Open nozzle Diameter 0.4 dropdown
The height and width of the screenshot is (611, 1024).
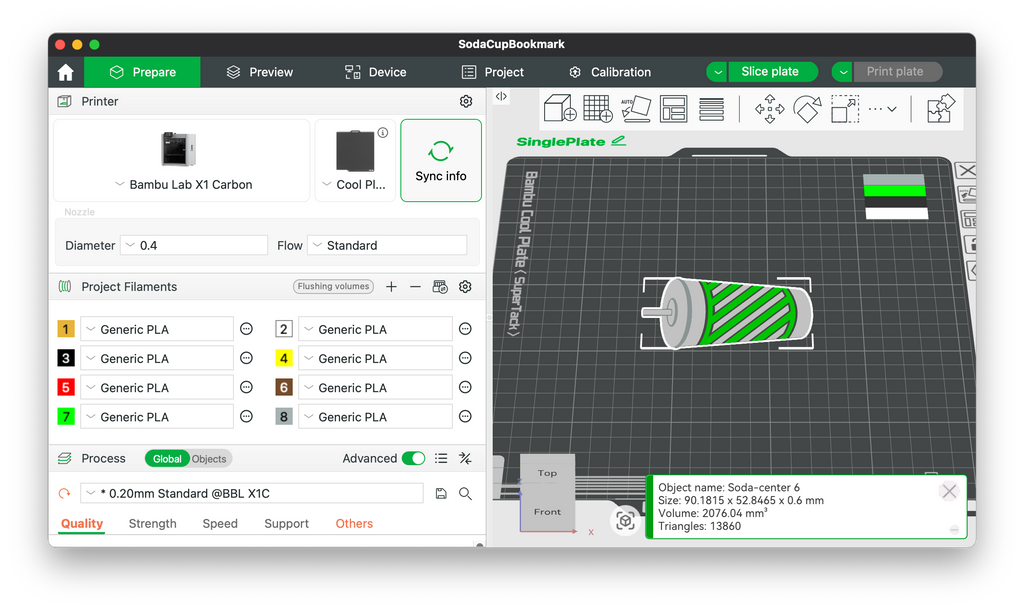tap(195, 245)
